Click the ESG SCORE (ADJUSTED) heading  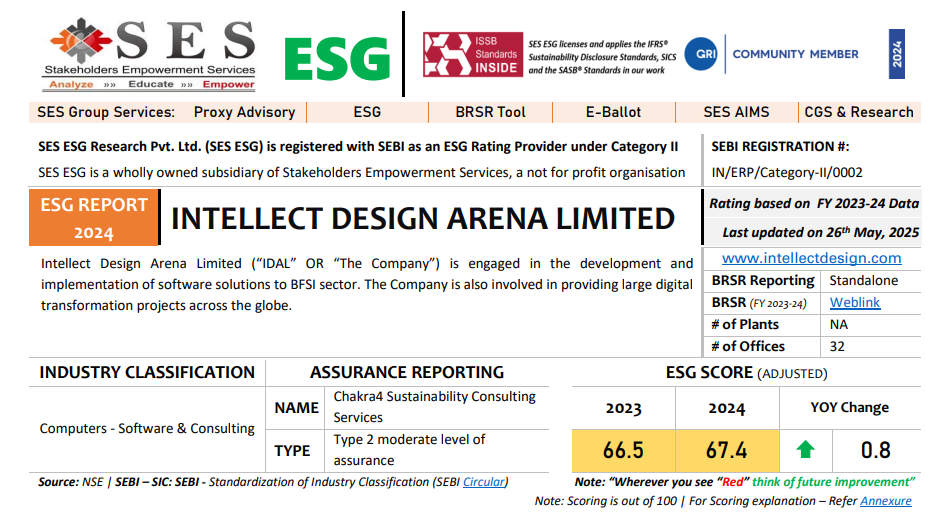(x=747, y=373)
